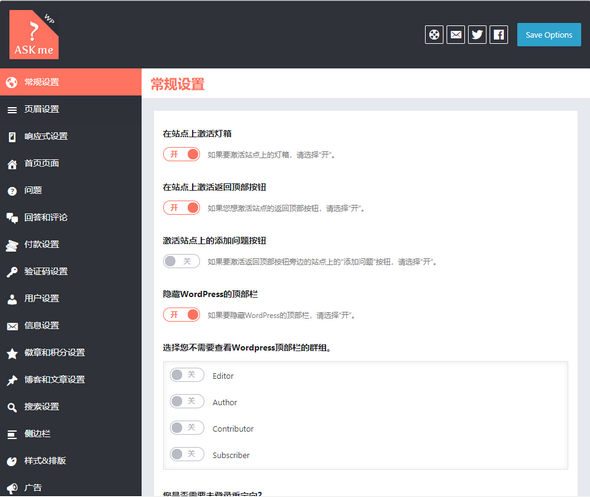Disable the back-to-top button toggle
The height and width of the screenshot is (497, 590).
click(181, 208)
